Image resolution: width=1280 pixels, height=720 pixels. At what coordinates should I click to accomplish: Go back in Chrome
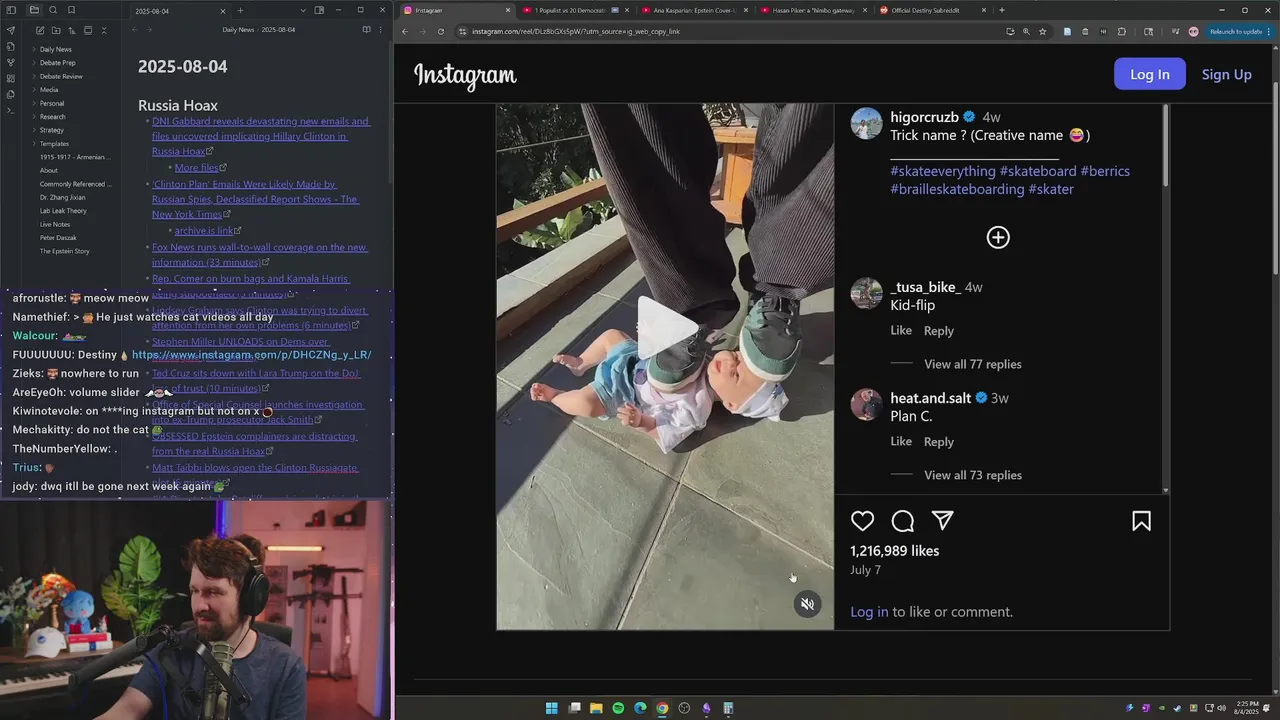(405, 31)
